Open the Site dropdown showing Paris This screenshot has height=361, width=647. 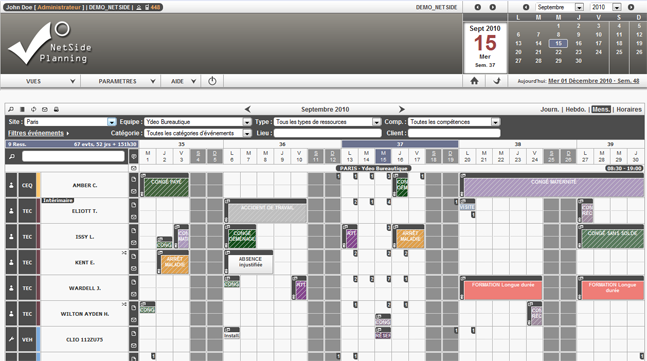[112, 122]
